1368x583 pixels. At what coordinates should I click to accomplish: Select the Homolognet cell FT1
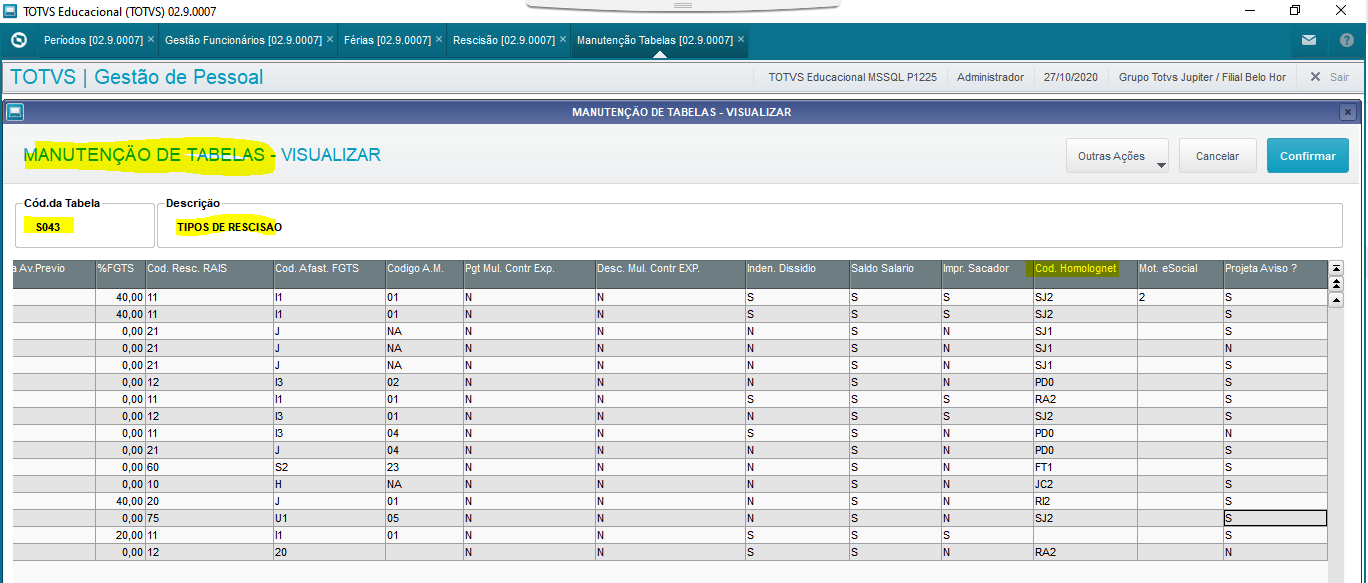pyautogui.click(x=1085, y=467)
